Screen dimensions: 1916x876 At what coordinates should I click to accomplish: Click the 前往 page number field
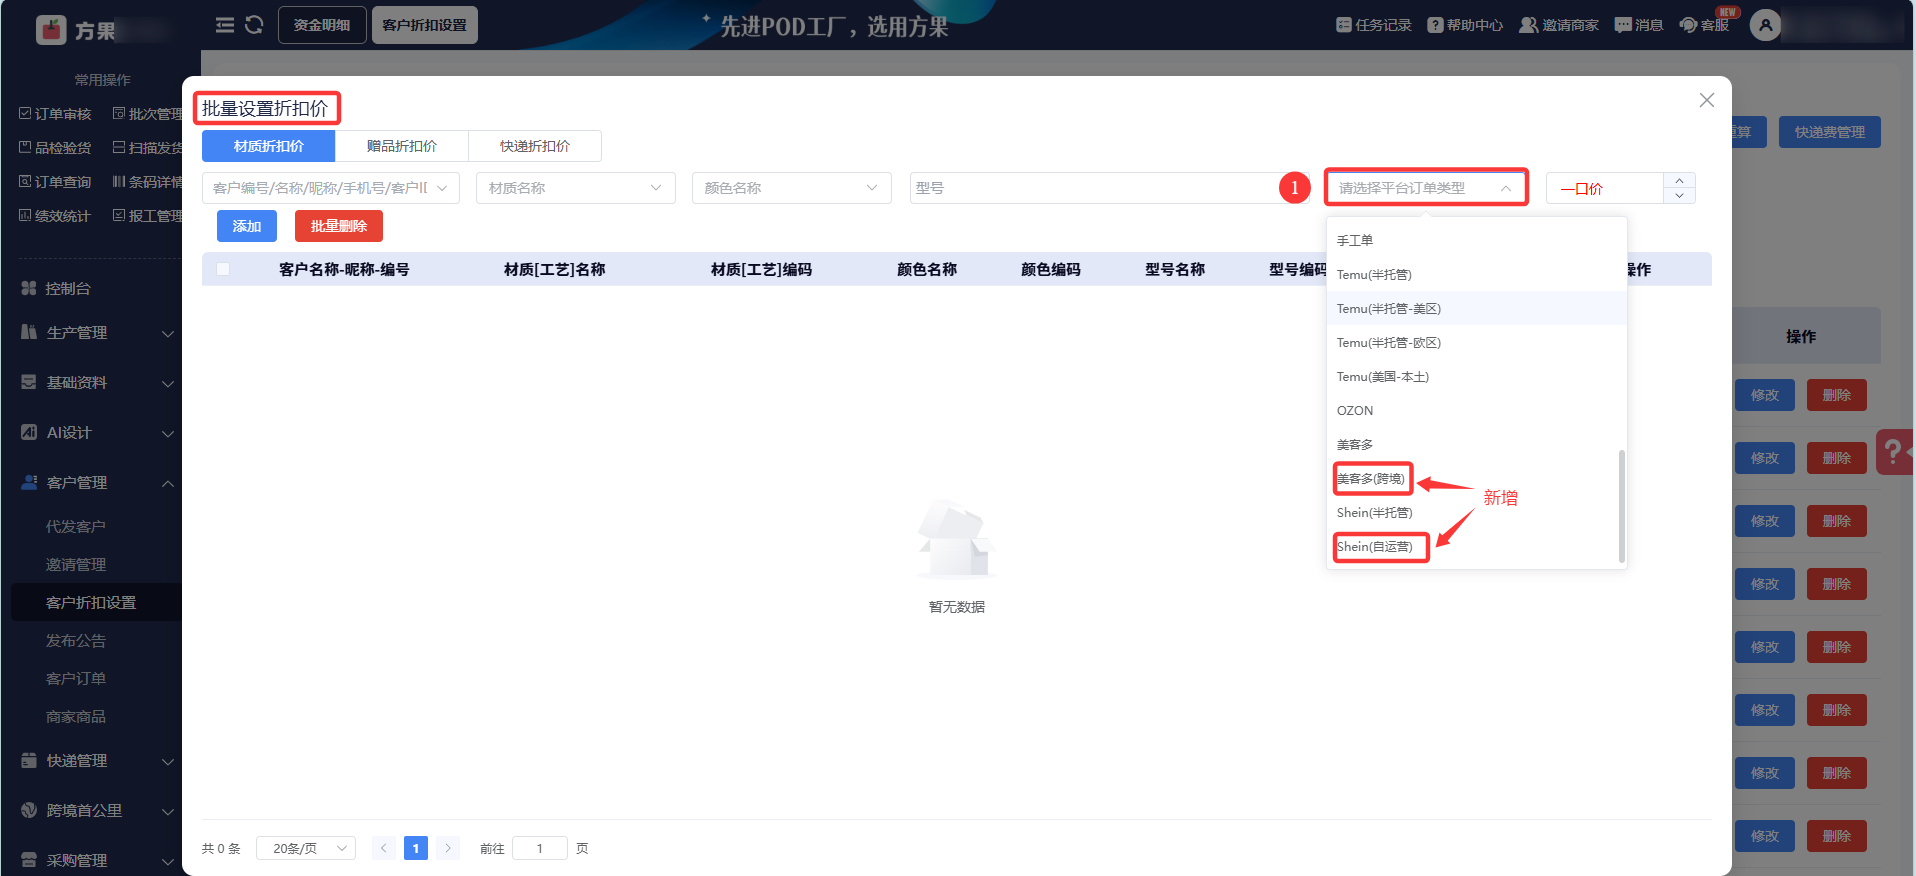click(540, 848)
